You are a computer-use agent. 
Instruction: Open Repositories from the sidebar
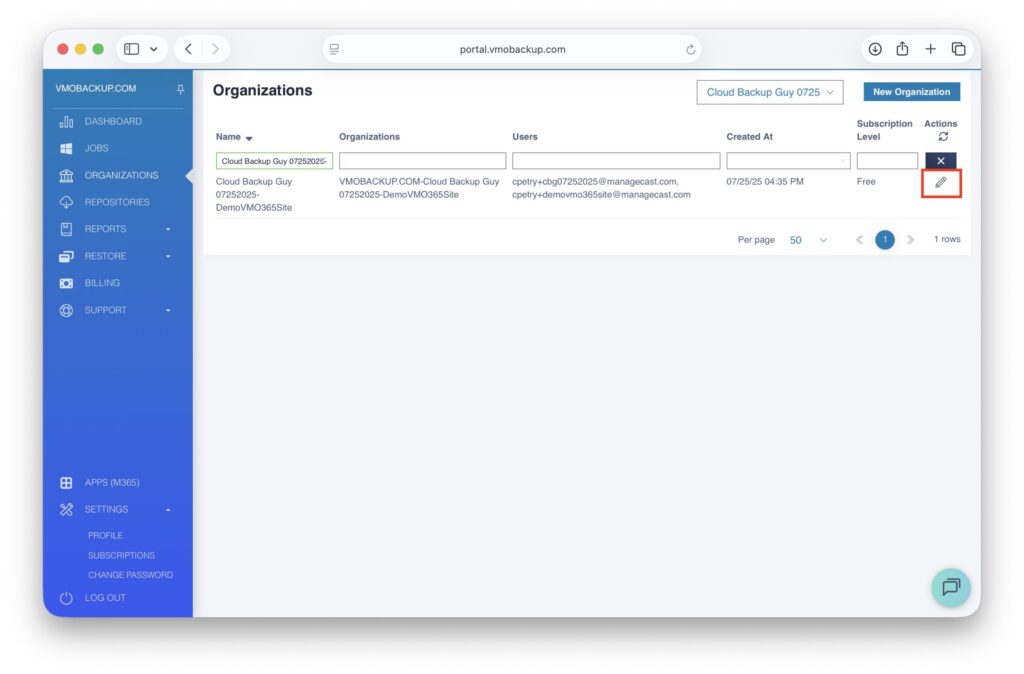[x=116, y=202]
